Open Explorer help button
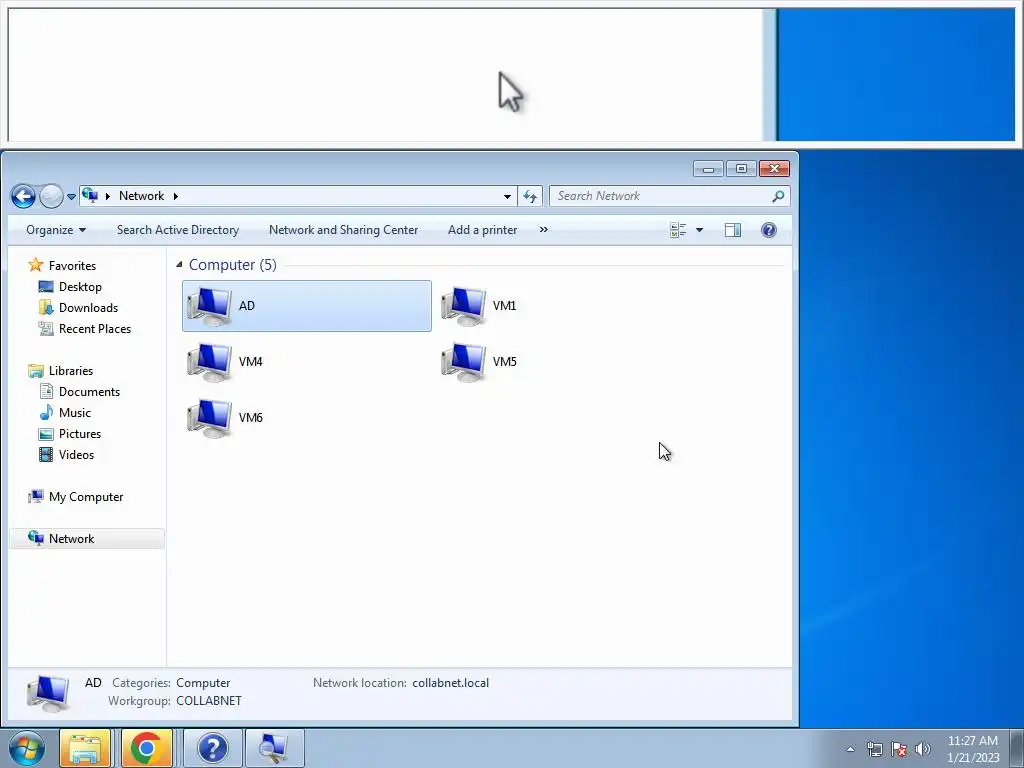The width and height of the screenshot is (1024, 768). (x=769, y=230)
